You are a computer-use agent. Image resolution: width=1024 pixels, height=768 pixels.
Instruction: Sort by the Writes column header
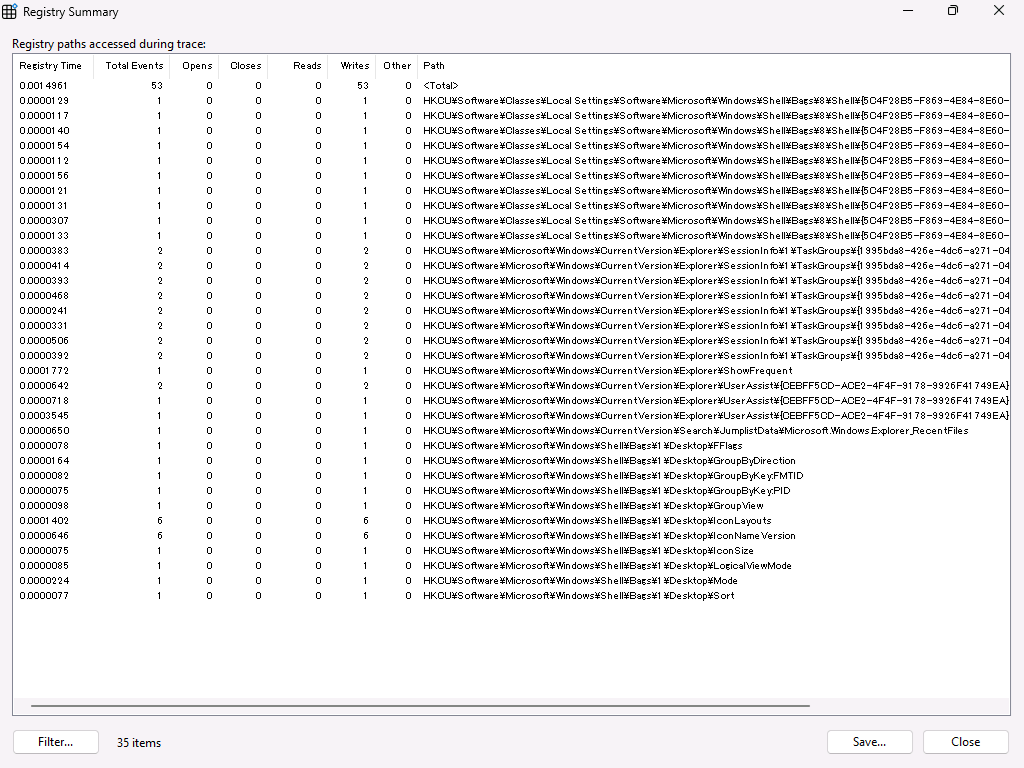point(354,66)
